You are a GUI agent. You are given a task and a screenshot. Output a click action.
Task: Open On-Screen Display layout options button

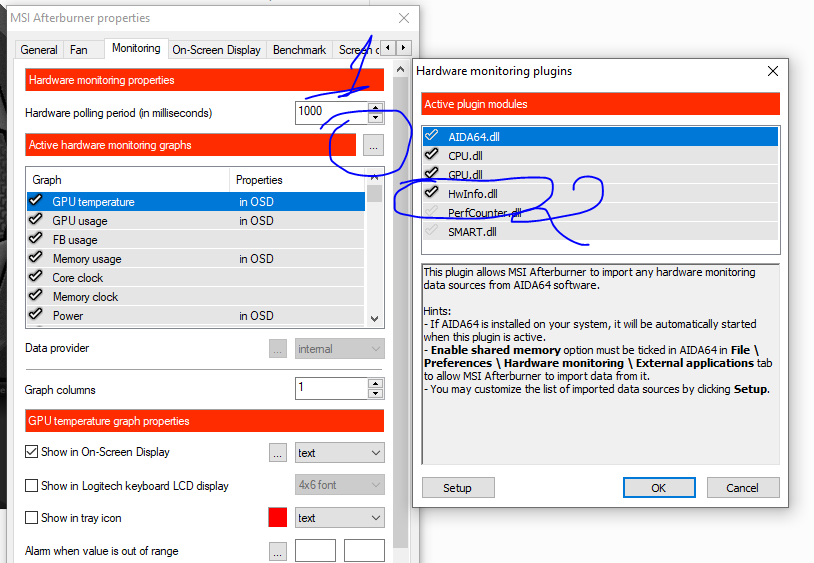tap(278, 452)
